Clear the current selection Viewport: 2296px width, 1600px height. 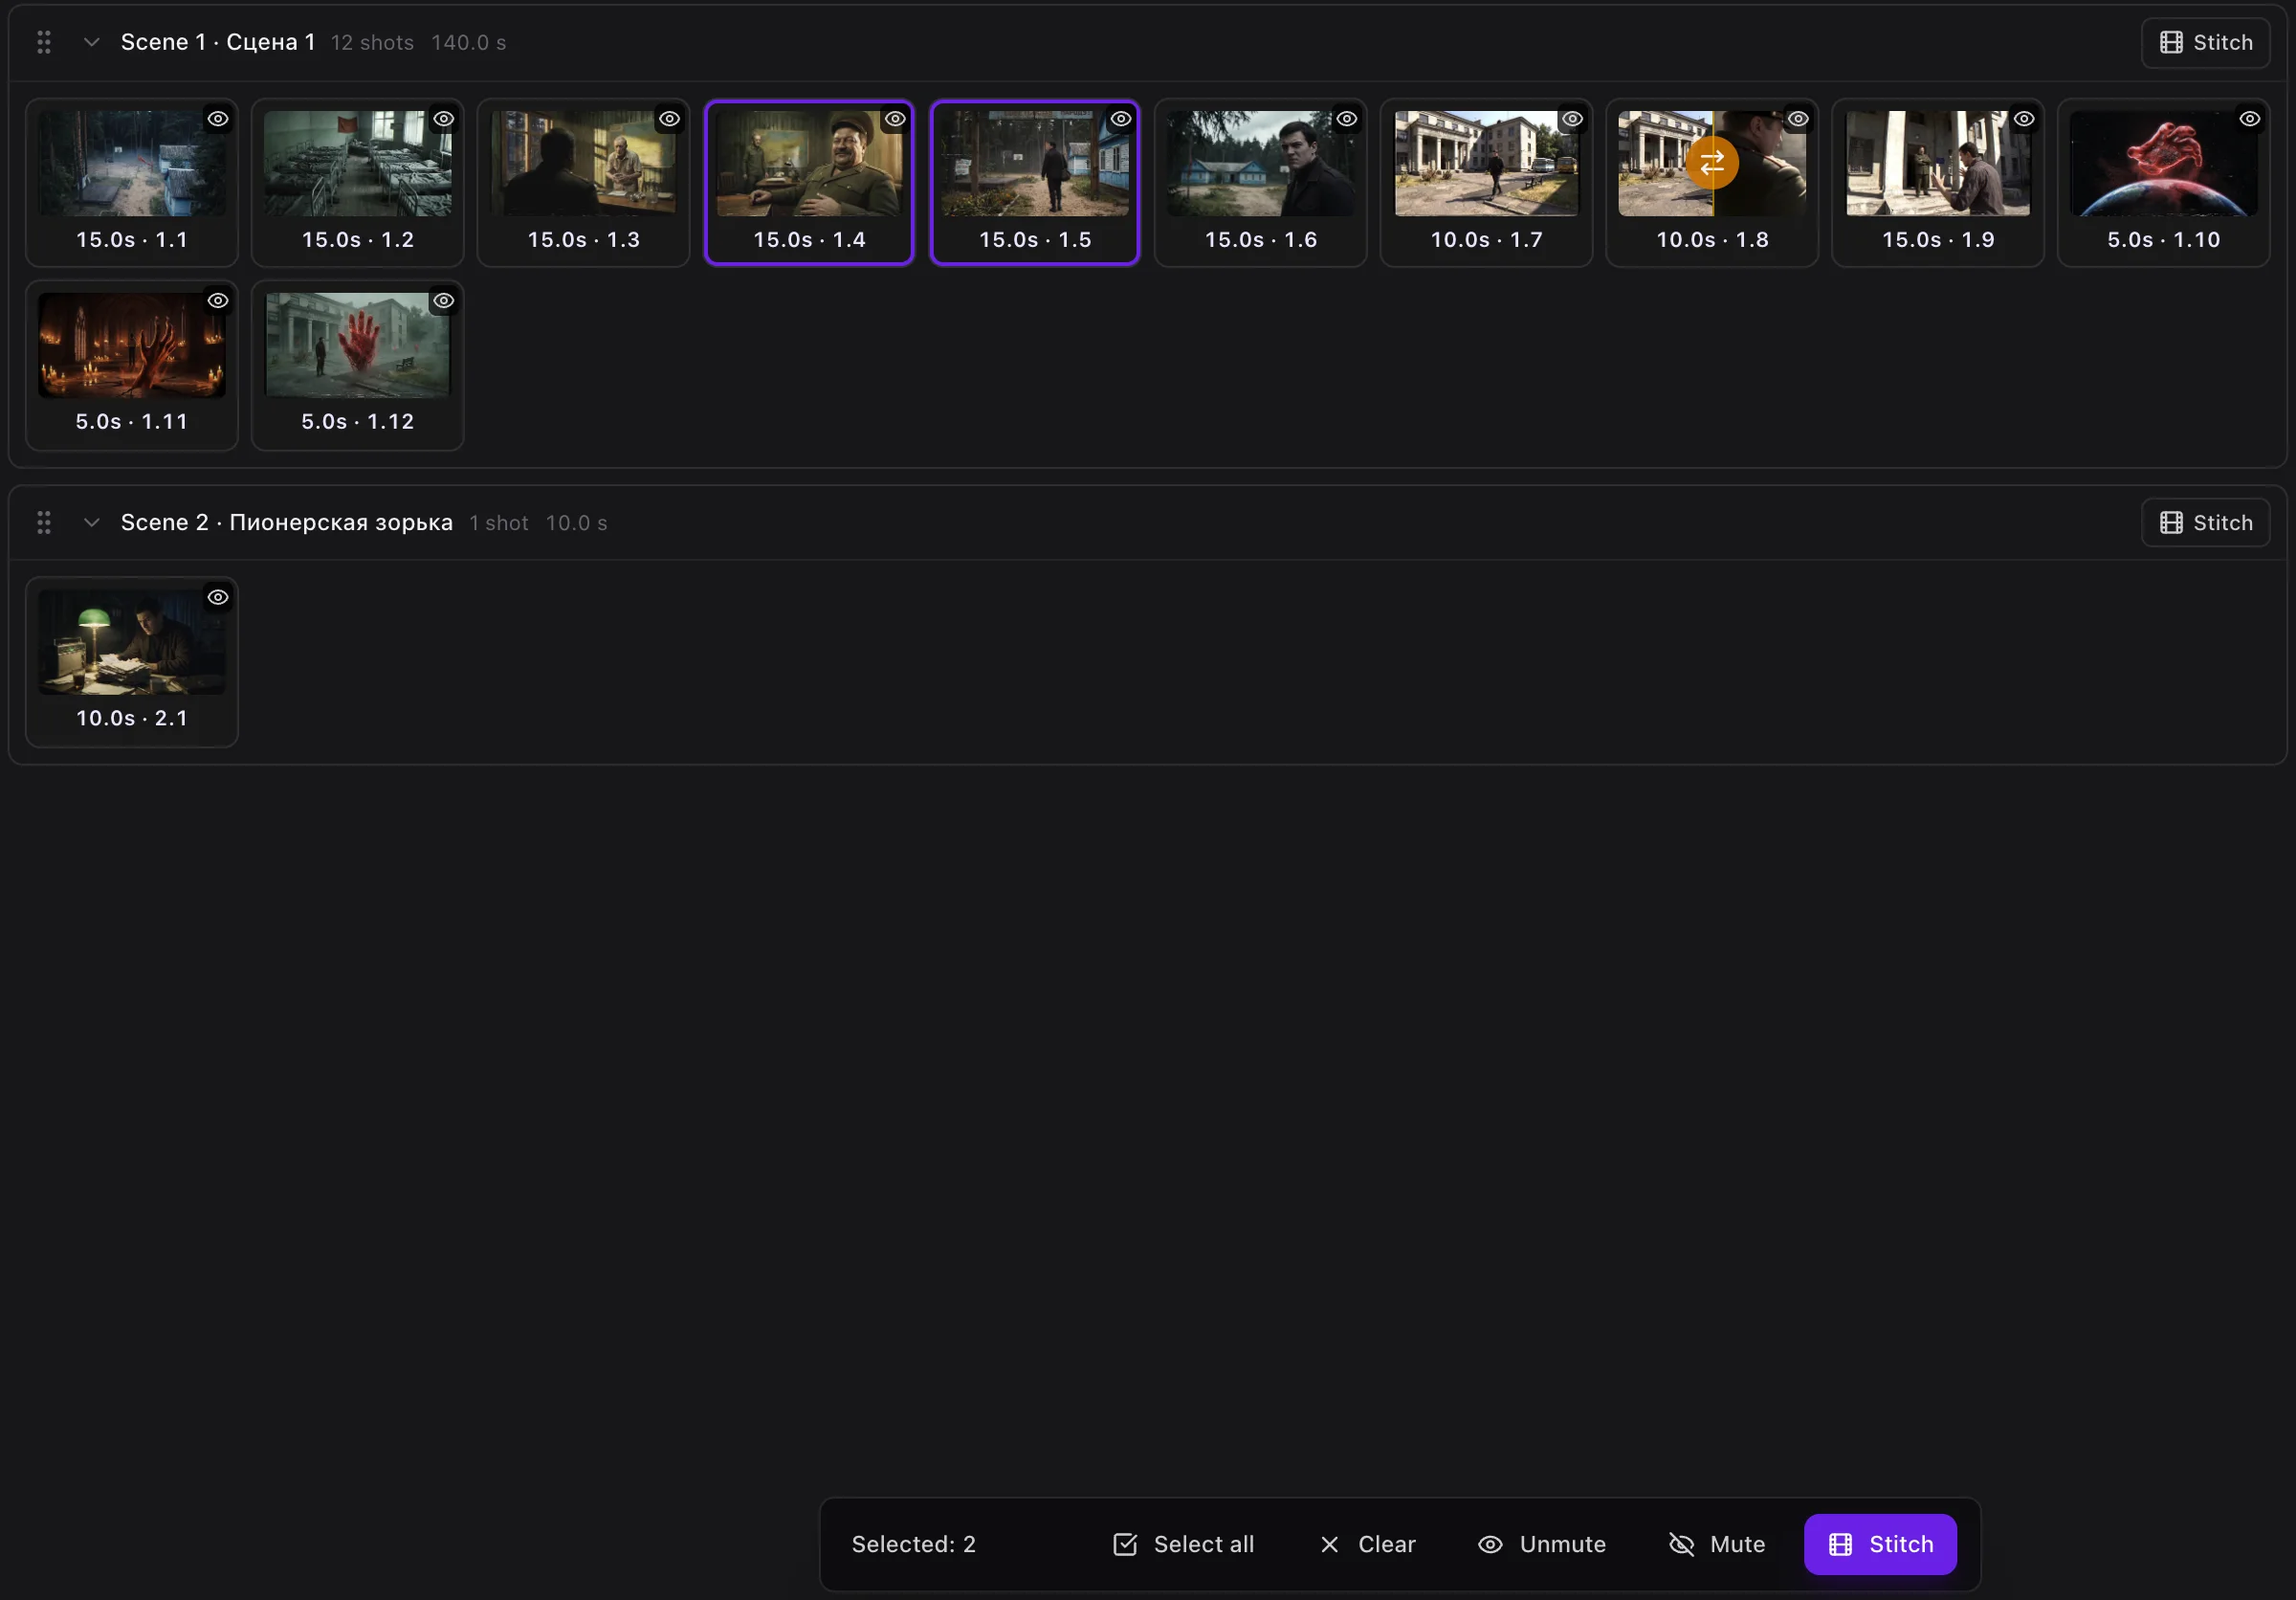[1367, 1544]
